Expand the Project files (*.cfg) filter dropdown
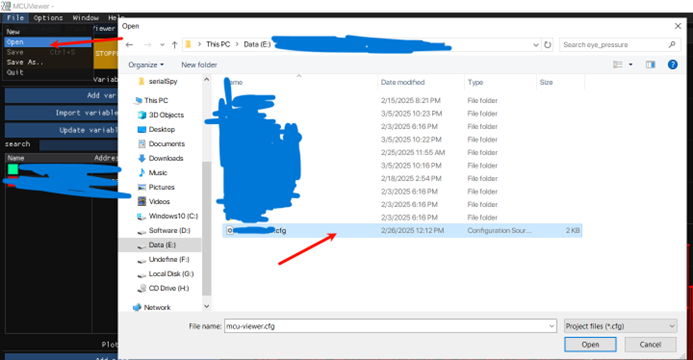This screenshot has width=693, height=360. (x=620, y=326)
